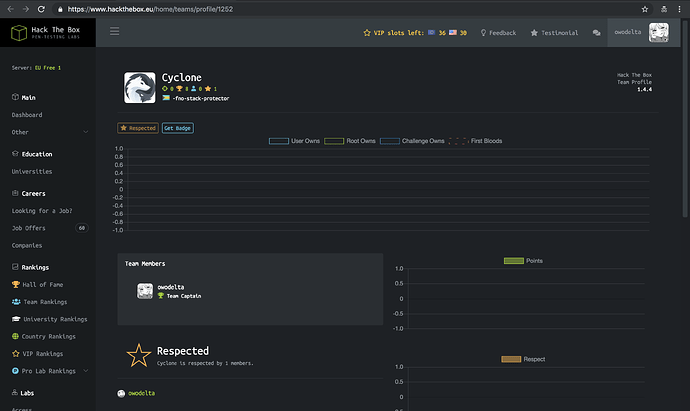Click the Careers icon in sidebar
The height and width of the screenshot is (411, 690).
tap(15, 193)
